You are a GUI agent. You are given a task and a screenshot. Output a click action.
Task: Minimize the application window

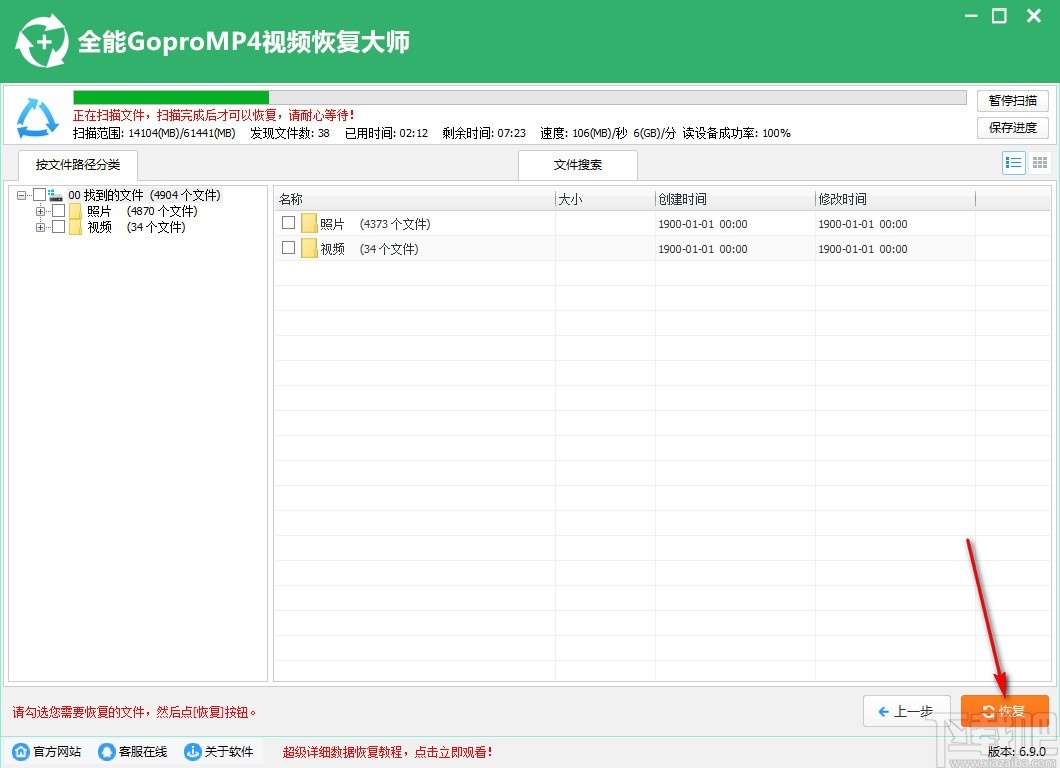pyautogui.click(x=971, y=16)
